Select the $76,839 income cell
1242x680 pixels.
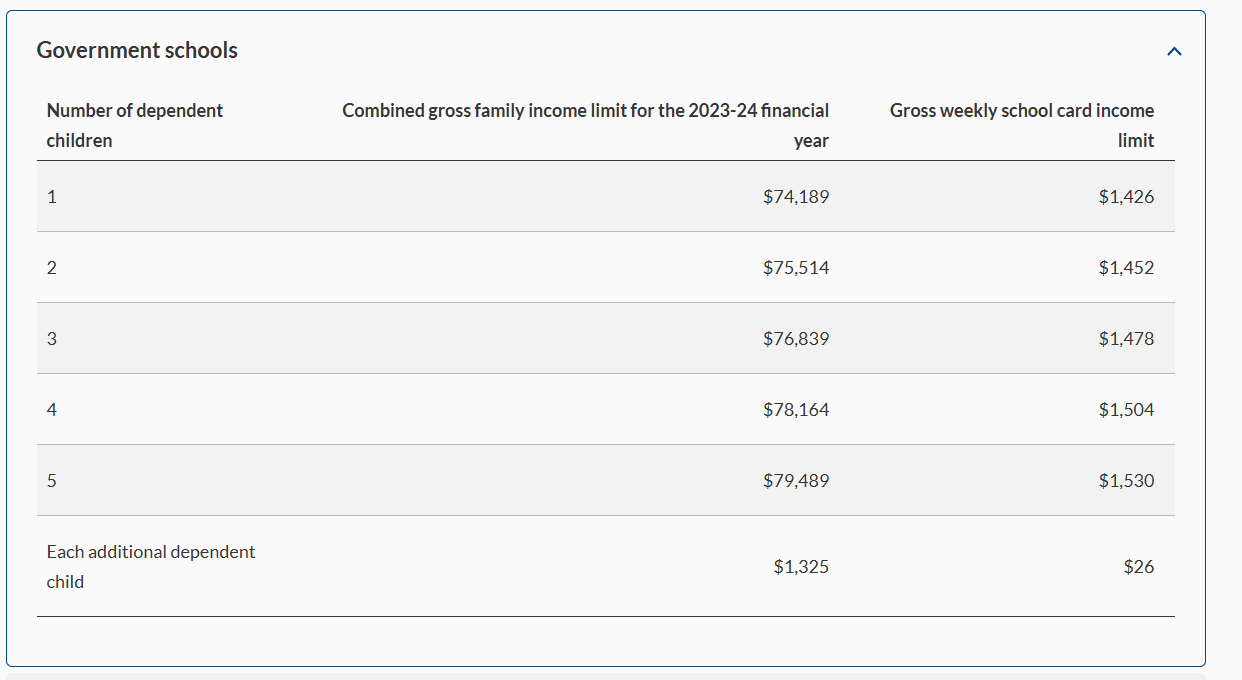click(796, 339)
